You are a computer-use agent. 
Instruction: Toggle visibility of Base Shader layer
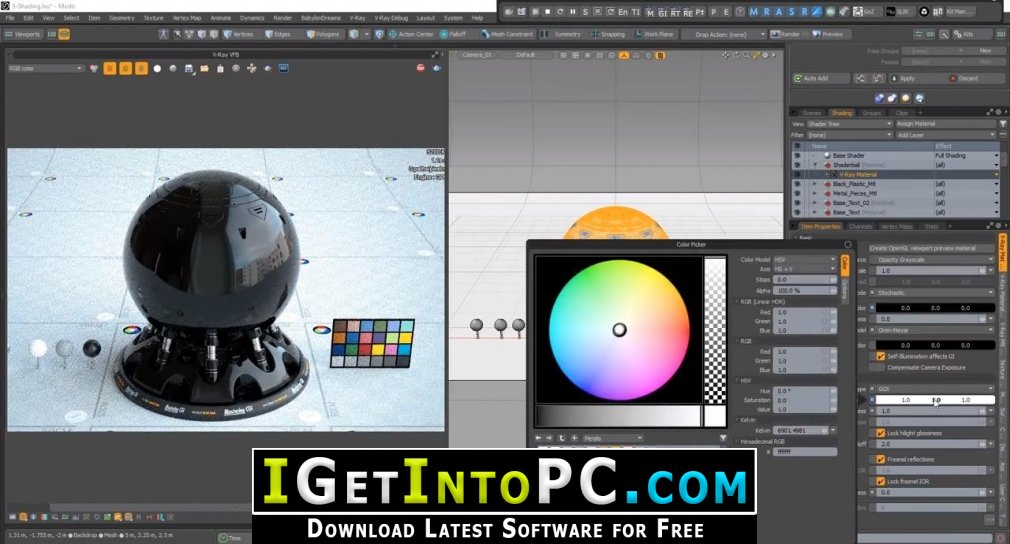pyautogui.click(x=797, y=156)
